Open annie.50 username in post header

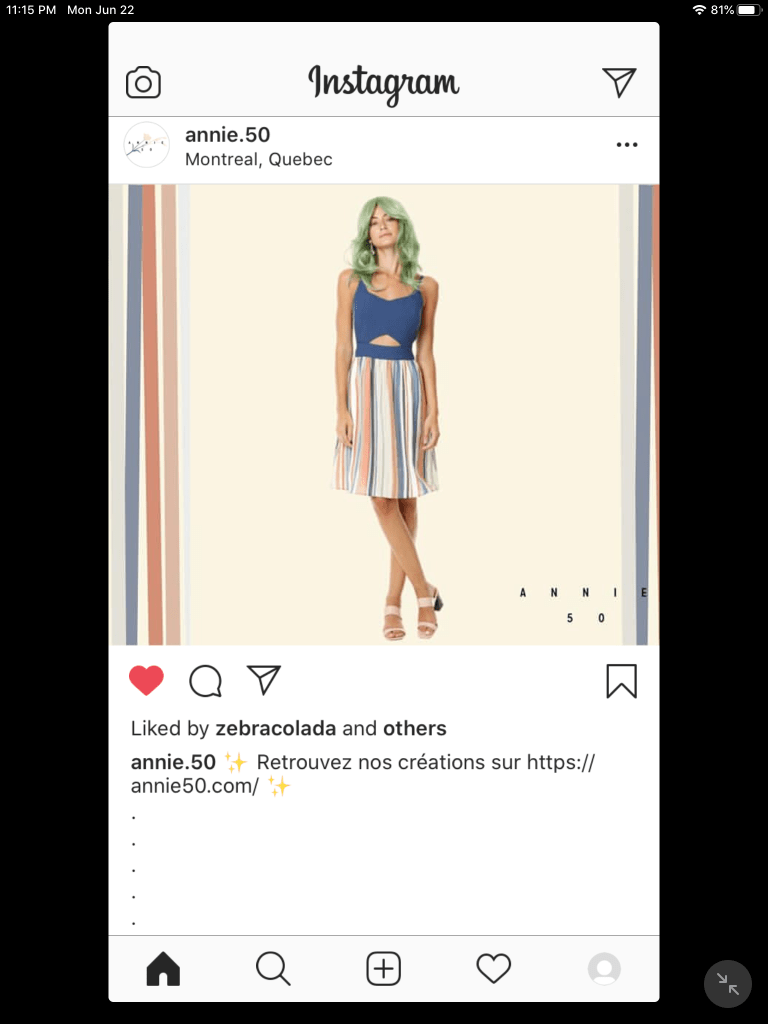(x=227, y=135)
